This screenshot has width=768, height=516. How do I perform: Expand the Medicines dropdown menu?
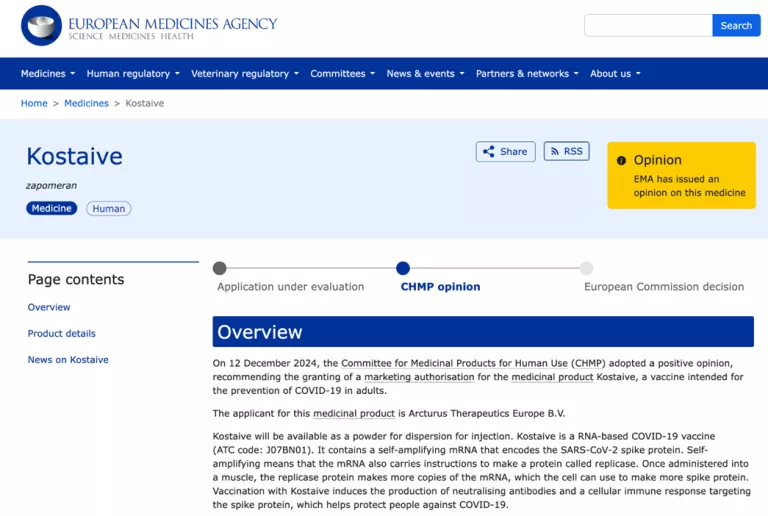tap(48, 74)
